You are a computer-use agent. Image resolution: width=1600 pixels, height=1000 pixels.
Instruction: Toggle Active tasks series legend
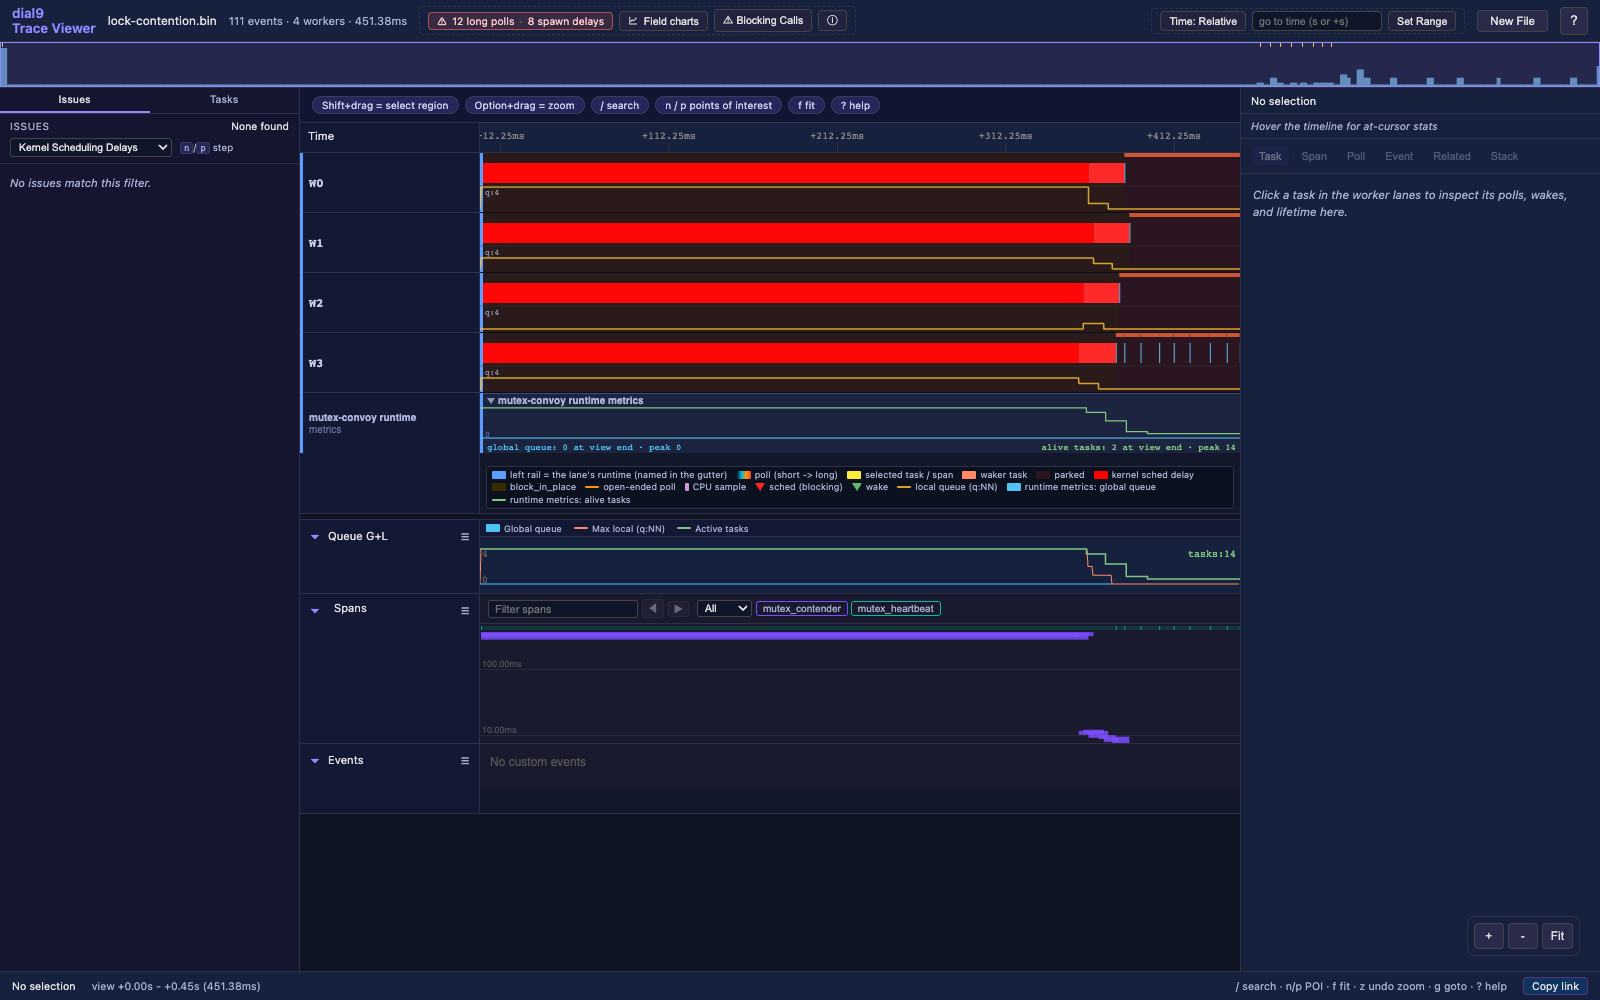(x=713, y=529)
